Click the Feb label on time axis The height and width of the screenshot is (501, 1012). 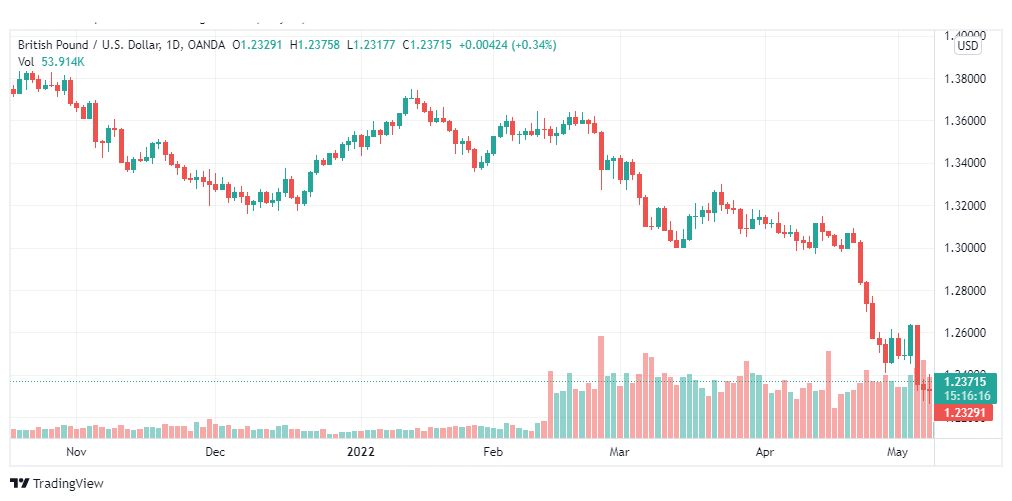pos(492,451)
